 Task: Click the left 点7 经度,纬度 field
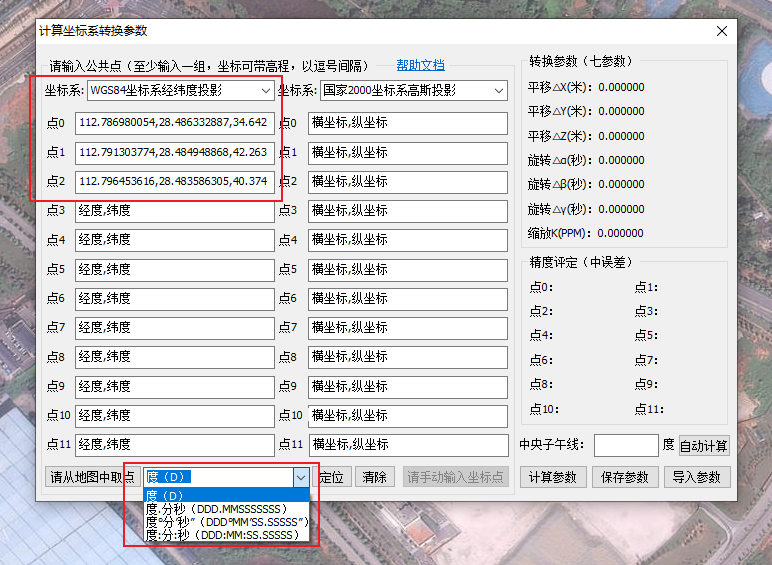tap(175, 328)
